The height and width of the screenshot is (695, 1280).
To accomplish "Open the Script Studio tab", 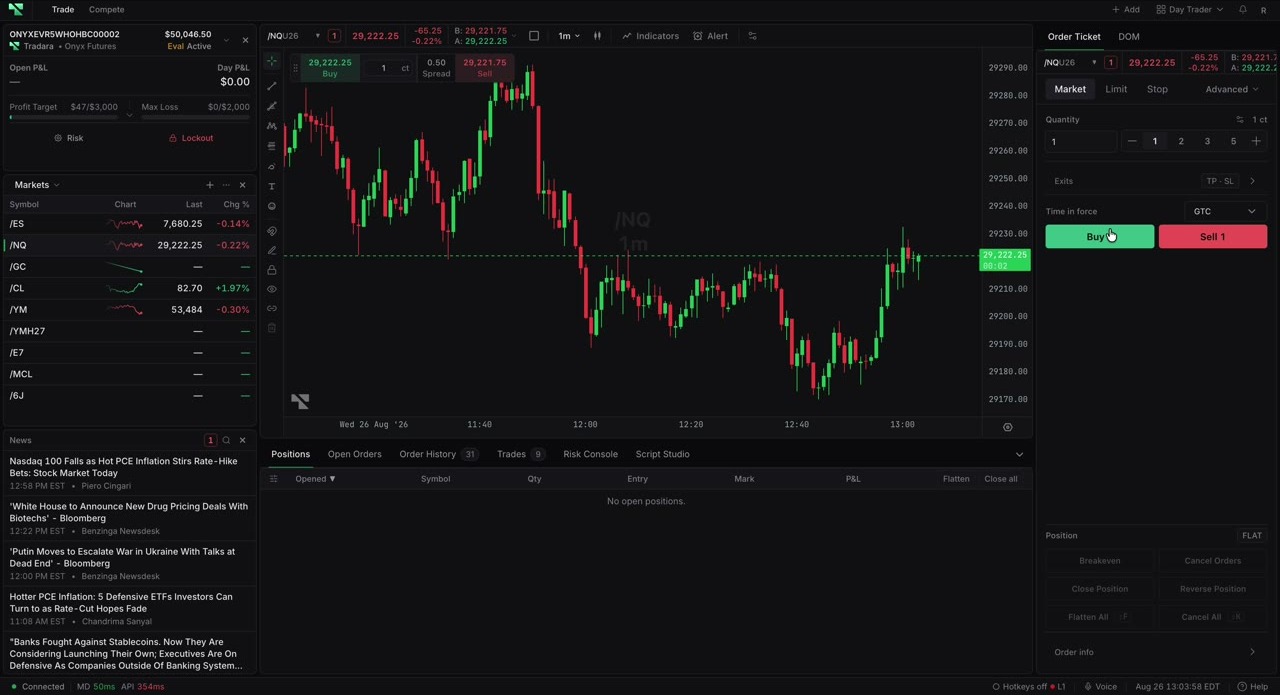I will tap(662, 454).
